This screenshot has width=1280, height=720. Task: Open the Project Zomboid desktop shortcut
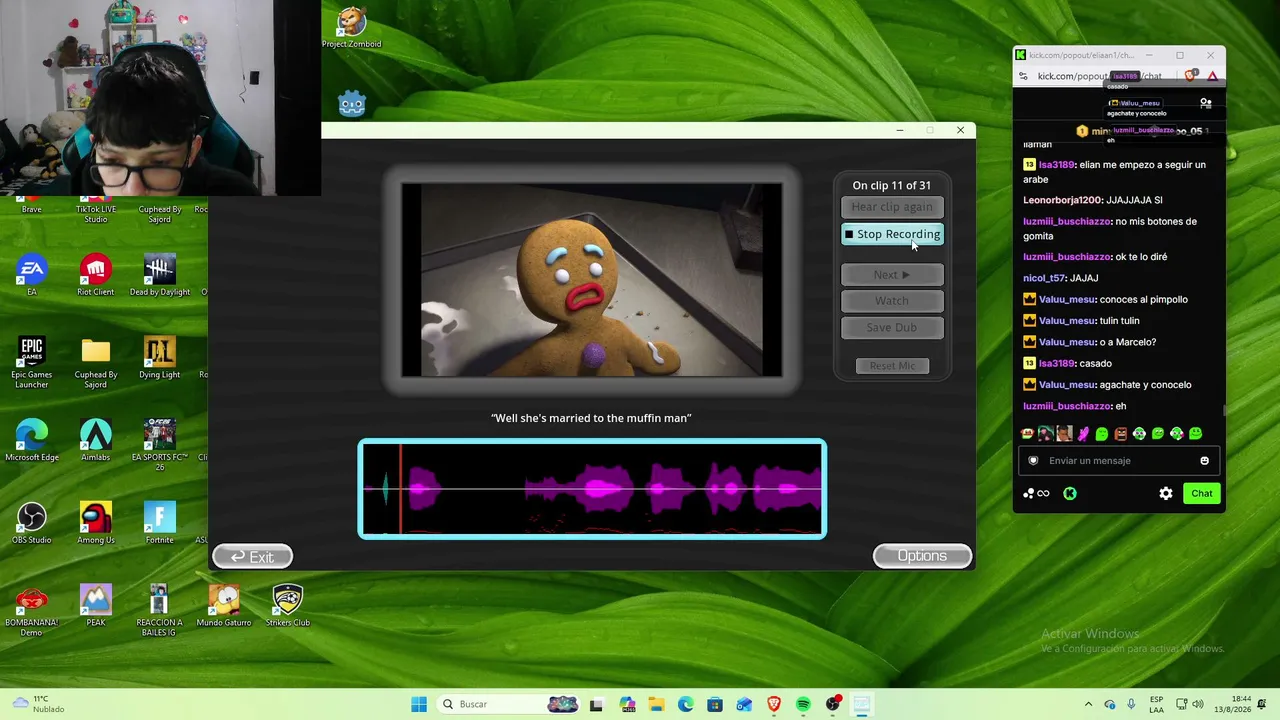[x=351, y=28]
